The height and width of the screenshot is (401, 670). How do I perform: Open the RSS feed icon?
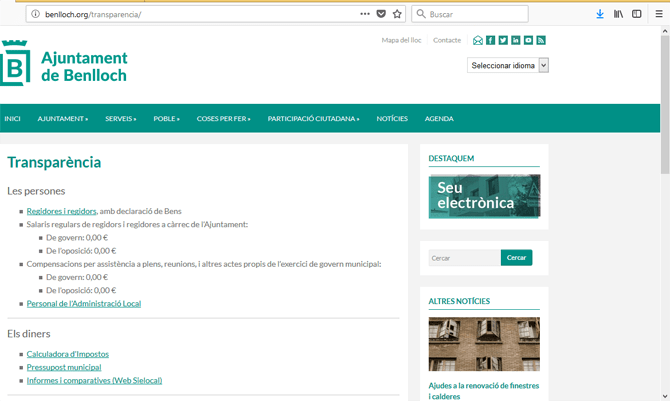pyautogui.click(x=541, y=40)
